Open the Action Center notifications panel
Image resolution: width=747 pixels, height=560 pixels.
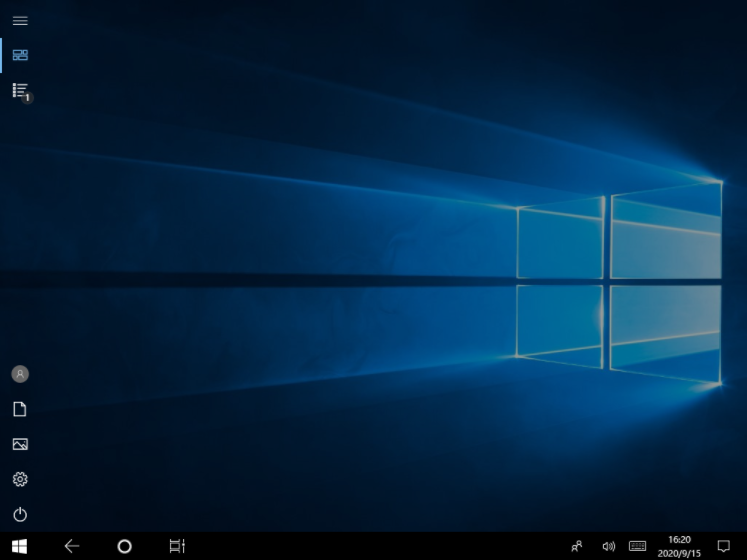click(x=724, y=546)
